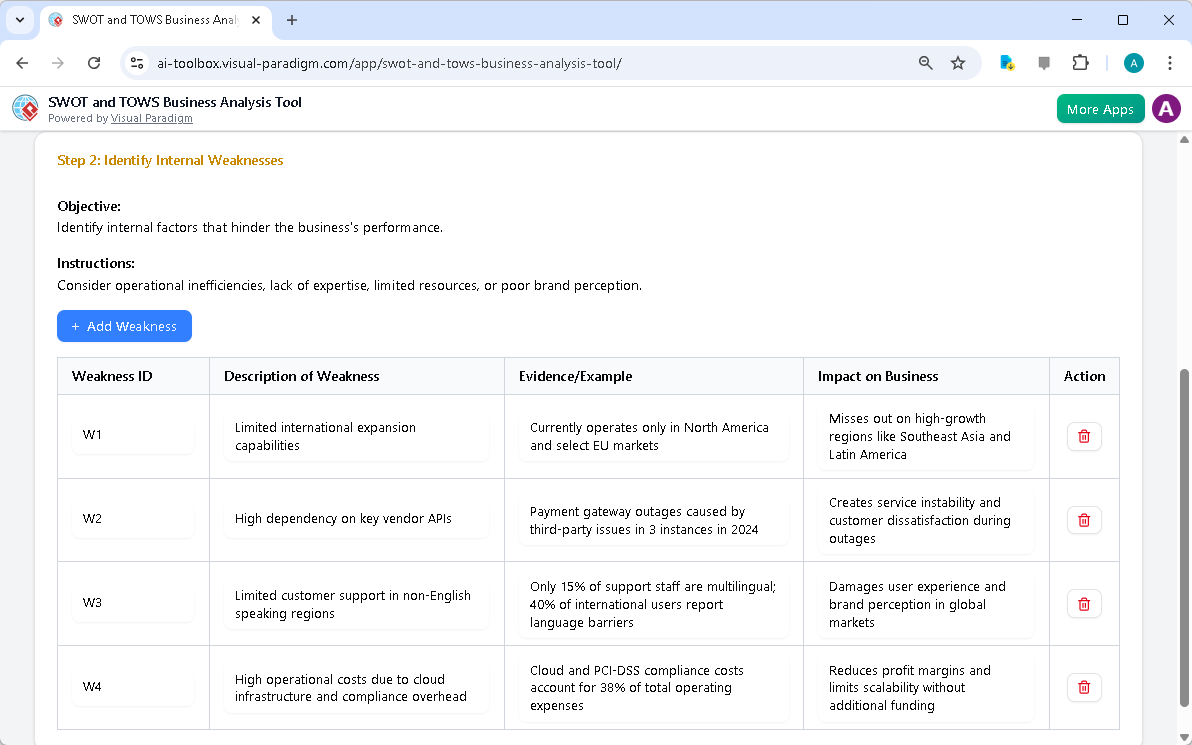Open the Chrome three-dot menu

(1170, 62)
